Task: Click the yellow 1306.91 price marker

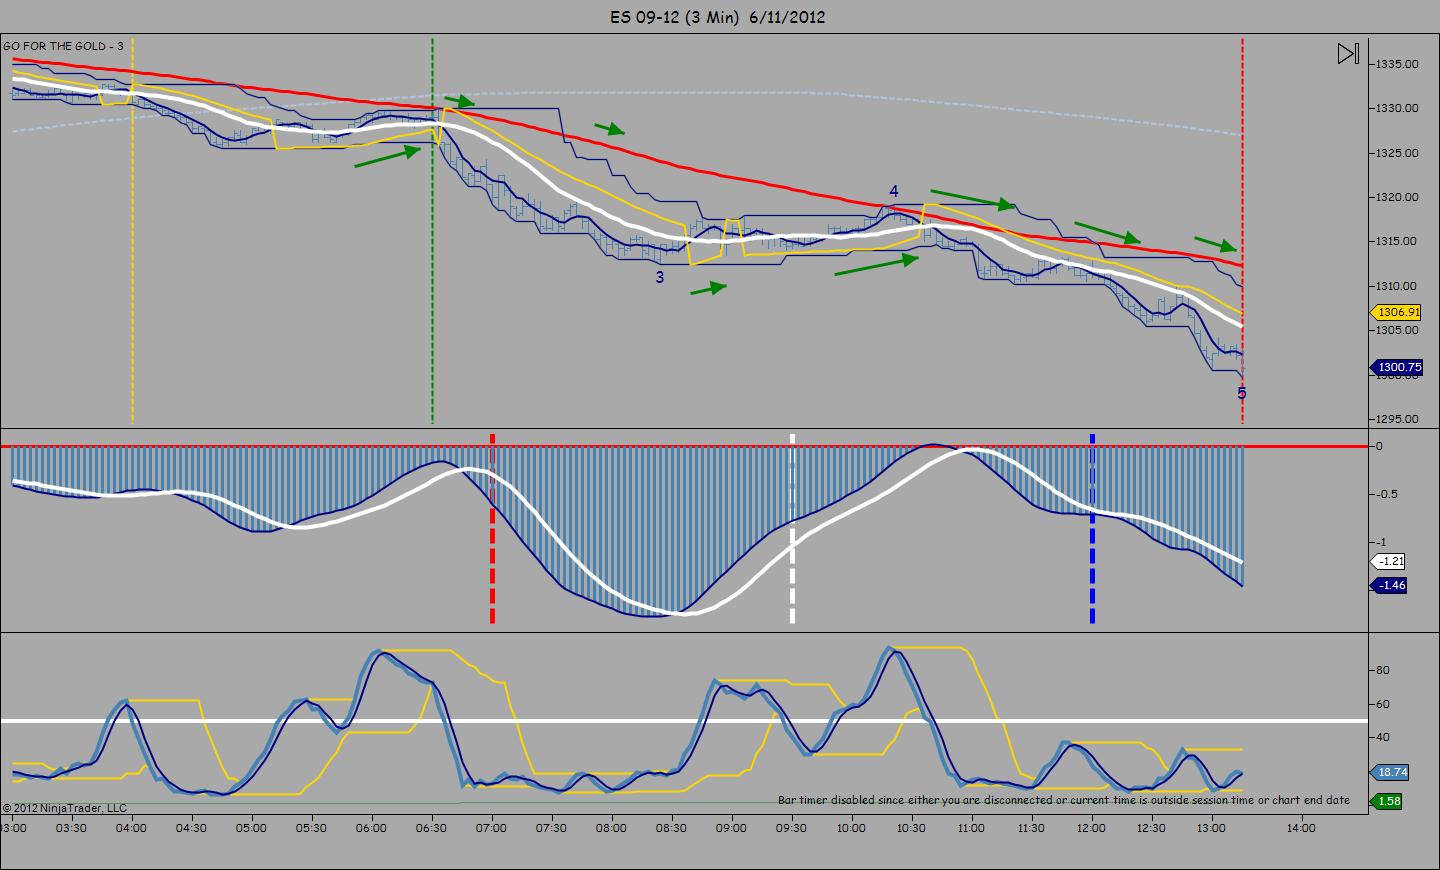Action: coord(1398,312)
